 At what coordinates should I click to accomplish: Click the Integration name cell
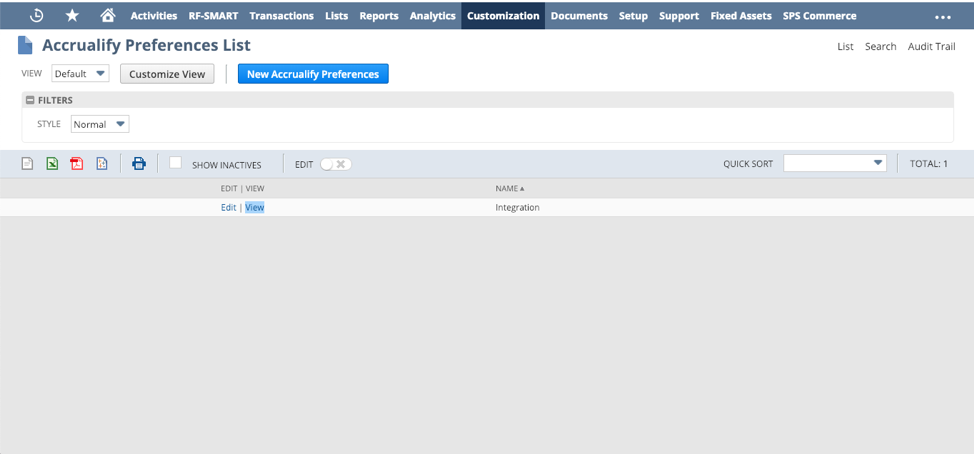pos(517,207)
